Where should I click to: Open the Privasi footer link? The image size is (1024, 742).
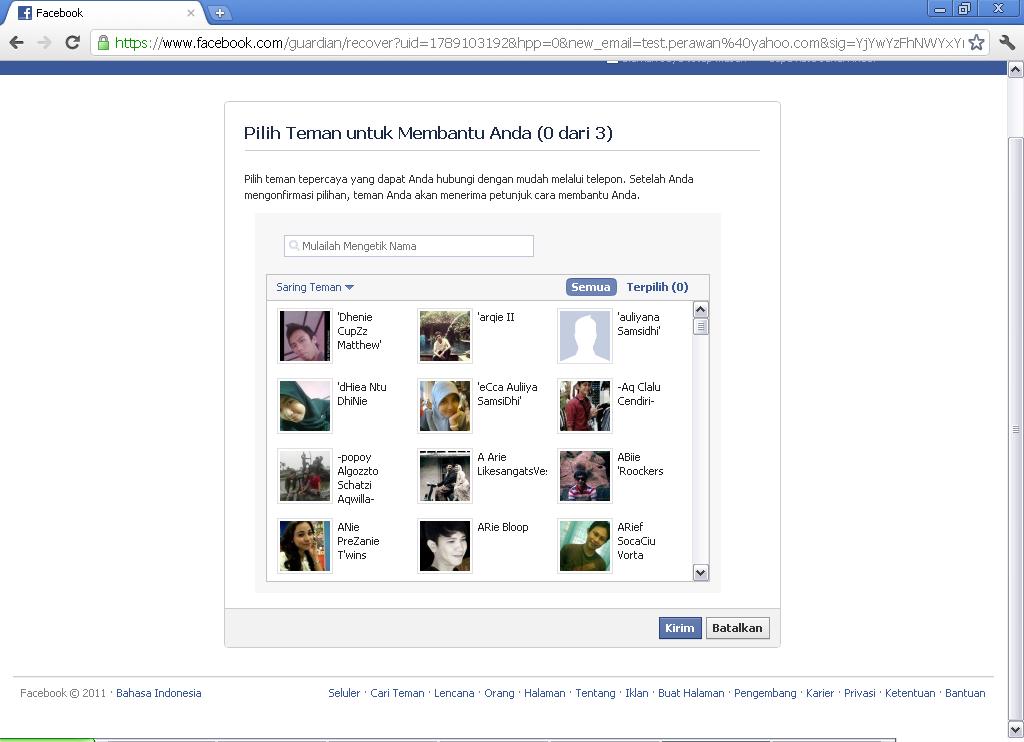859,693
